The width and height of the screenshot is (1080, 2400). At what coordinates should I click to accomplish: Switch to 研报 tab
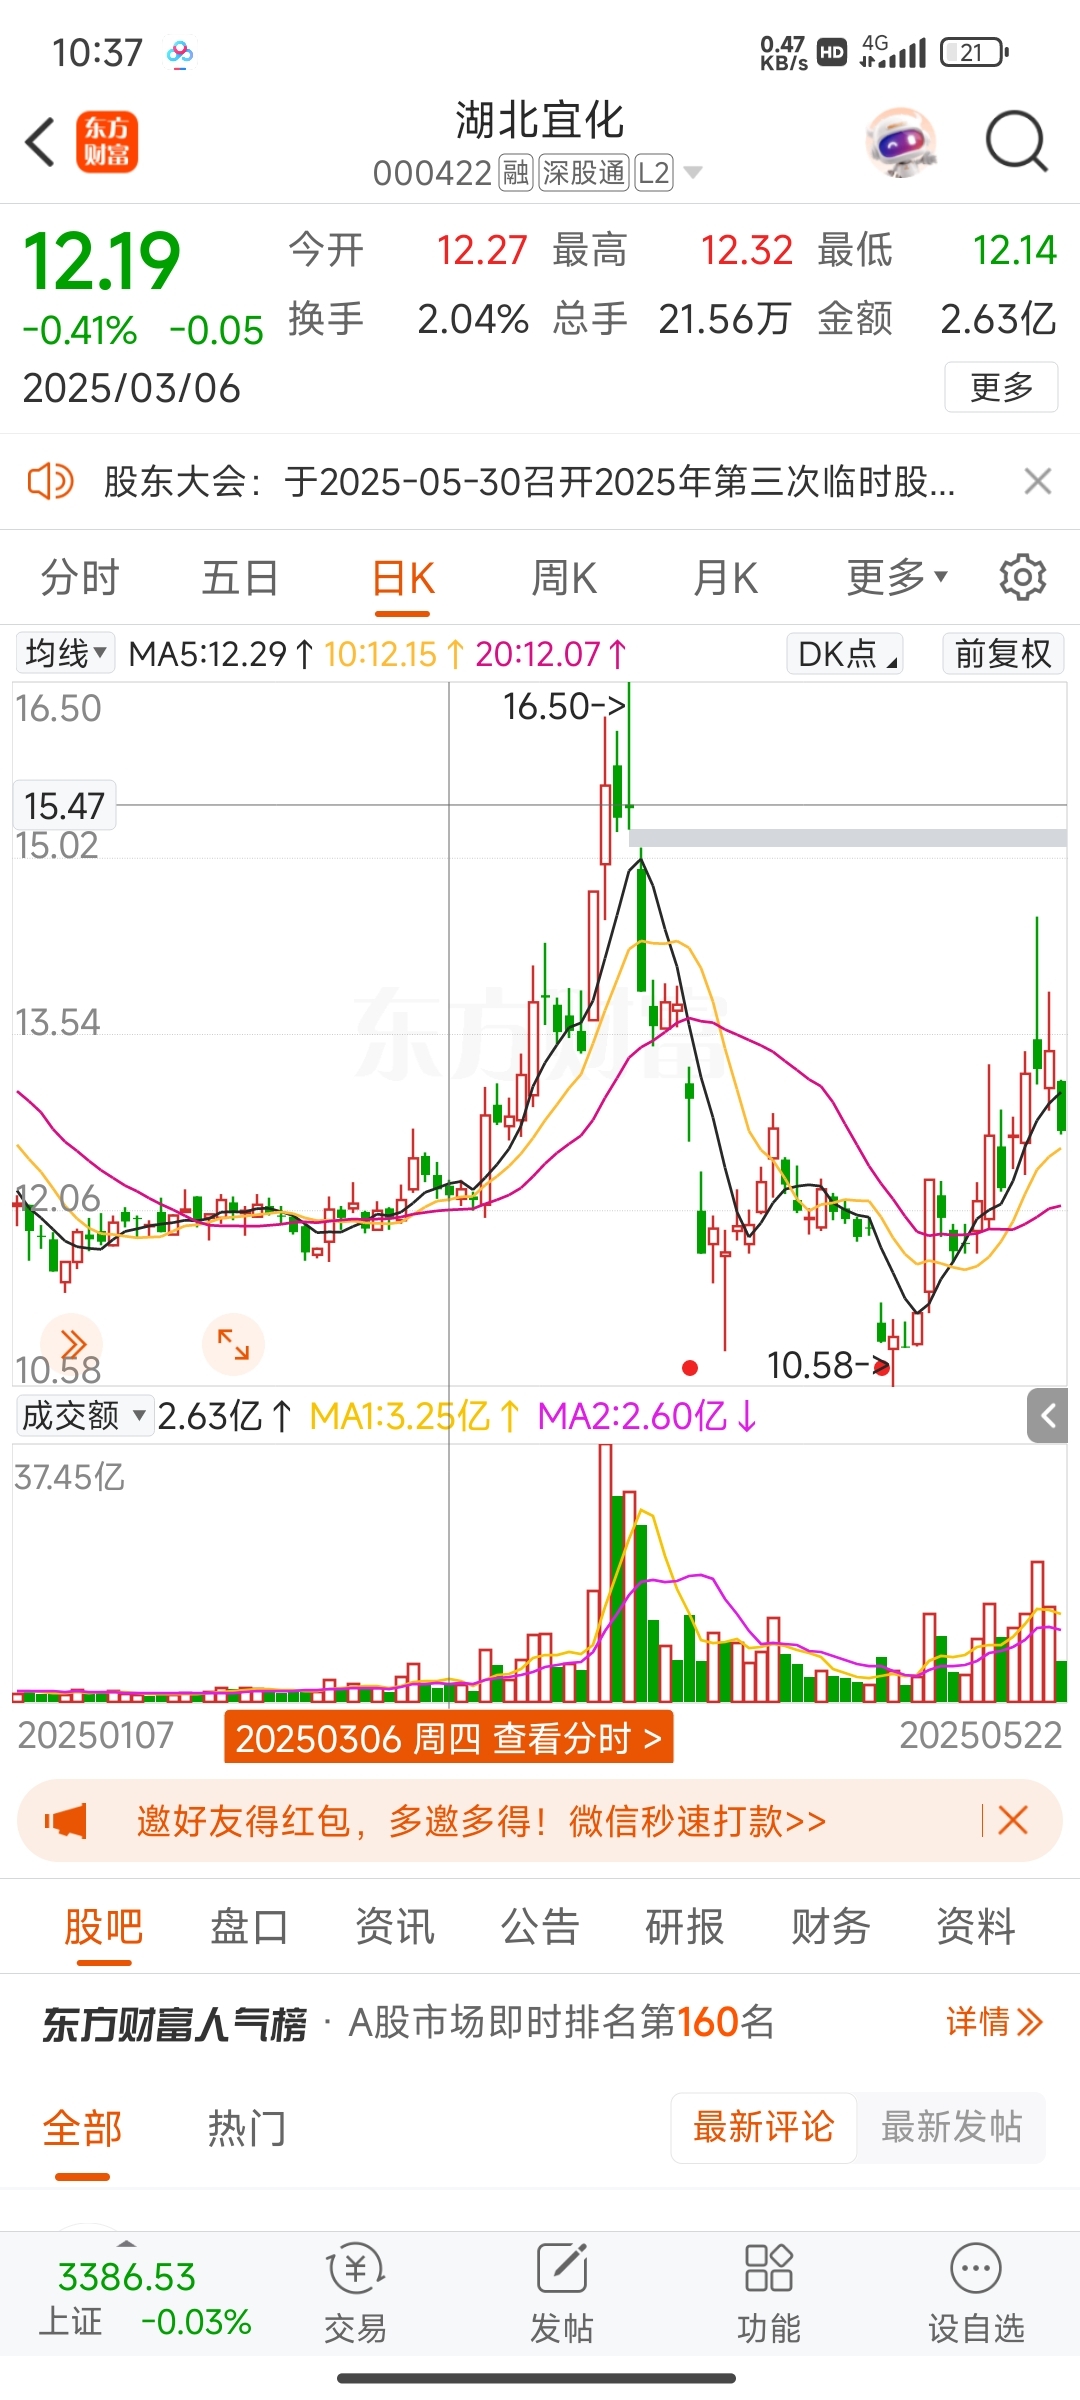[x=685, y=1926]
